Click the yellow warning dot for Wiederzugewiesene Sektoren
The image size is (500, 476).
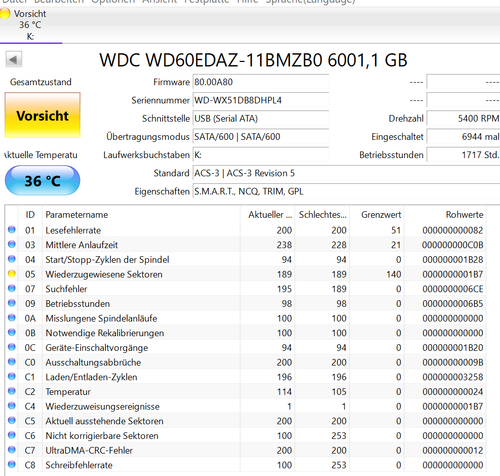(x=12, y=274)
